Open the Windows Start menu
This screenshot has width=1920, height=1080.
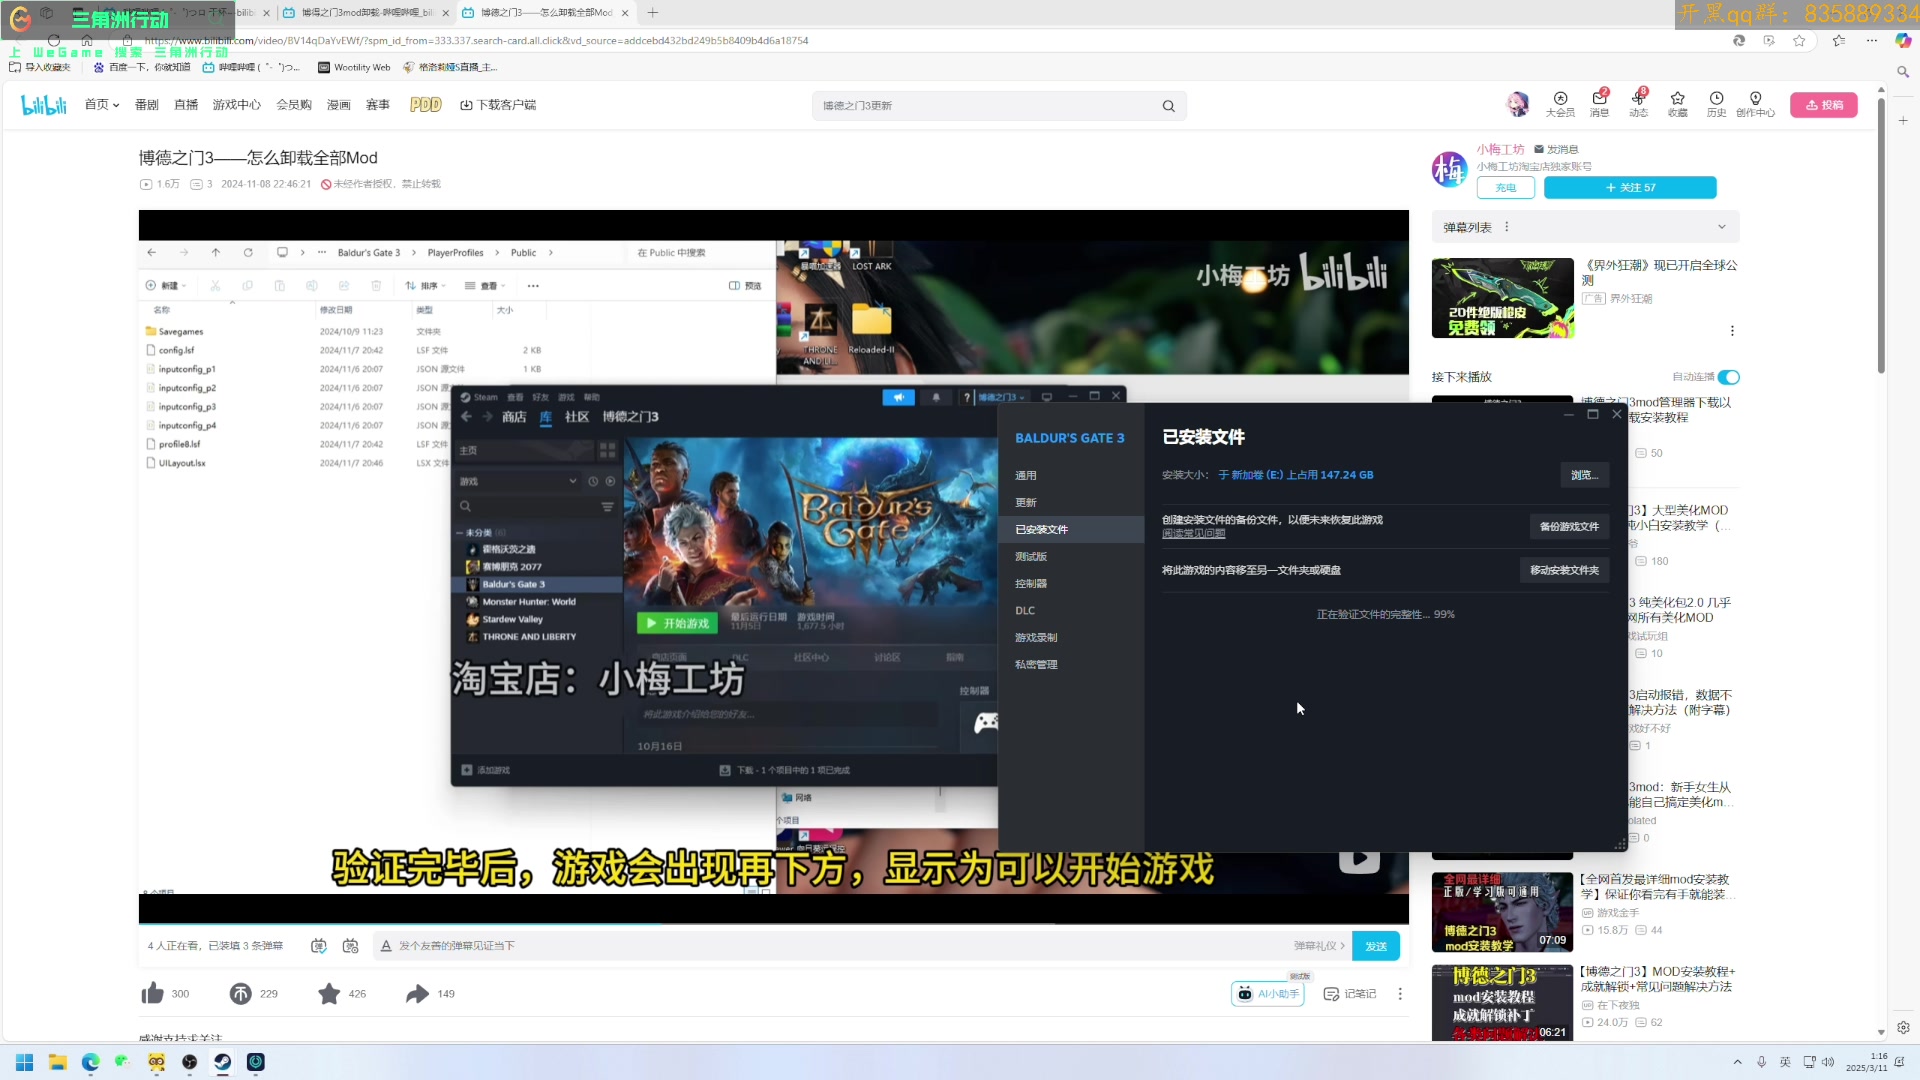point(25,1062)
